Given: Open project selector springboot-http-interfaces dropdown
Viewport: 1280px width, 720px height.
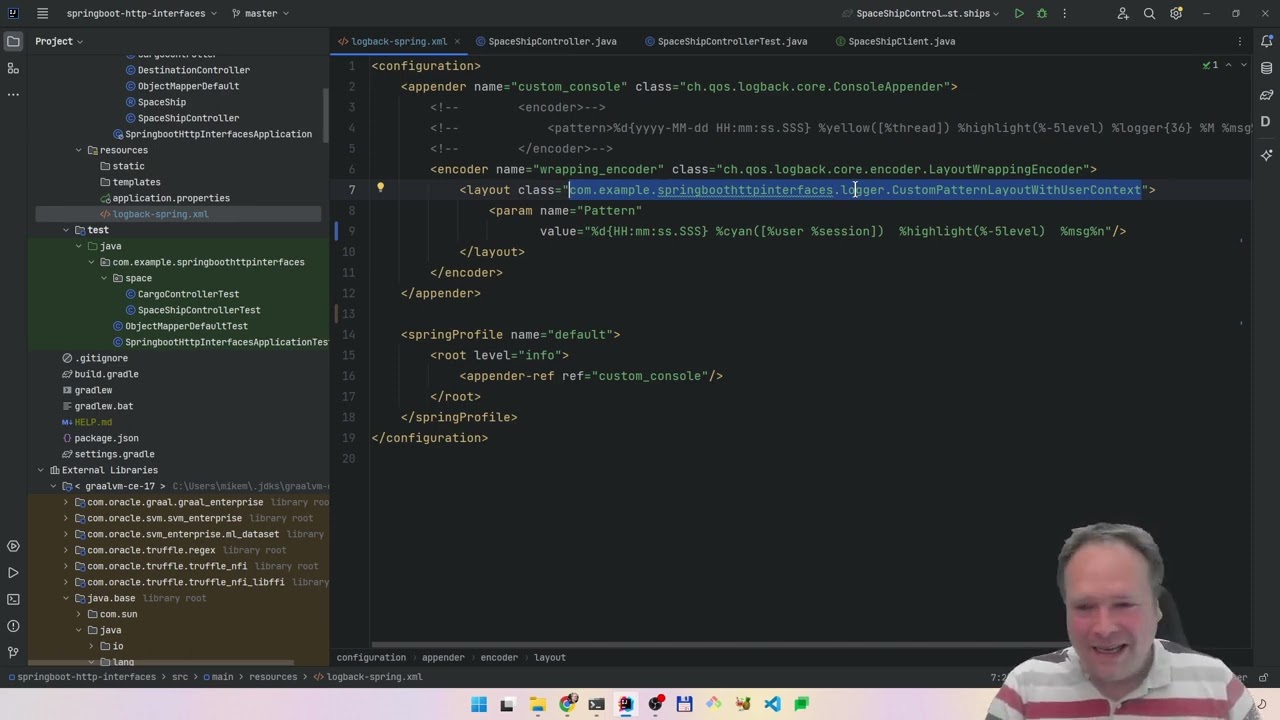Looking at the screenshot, I should pyautogui.click(x=141, y=13).
